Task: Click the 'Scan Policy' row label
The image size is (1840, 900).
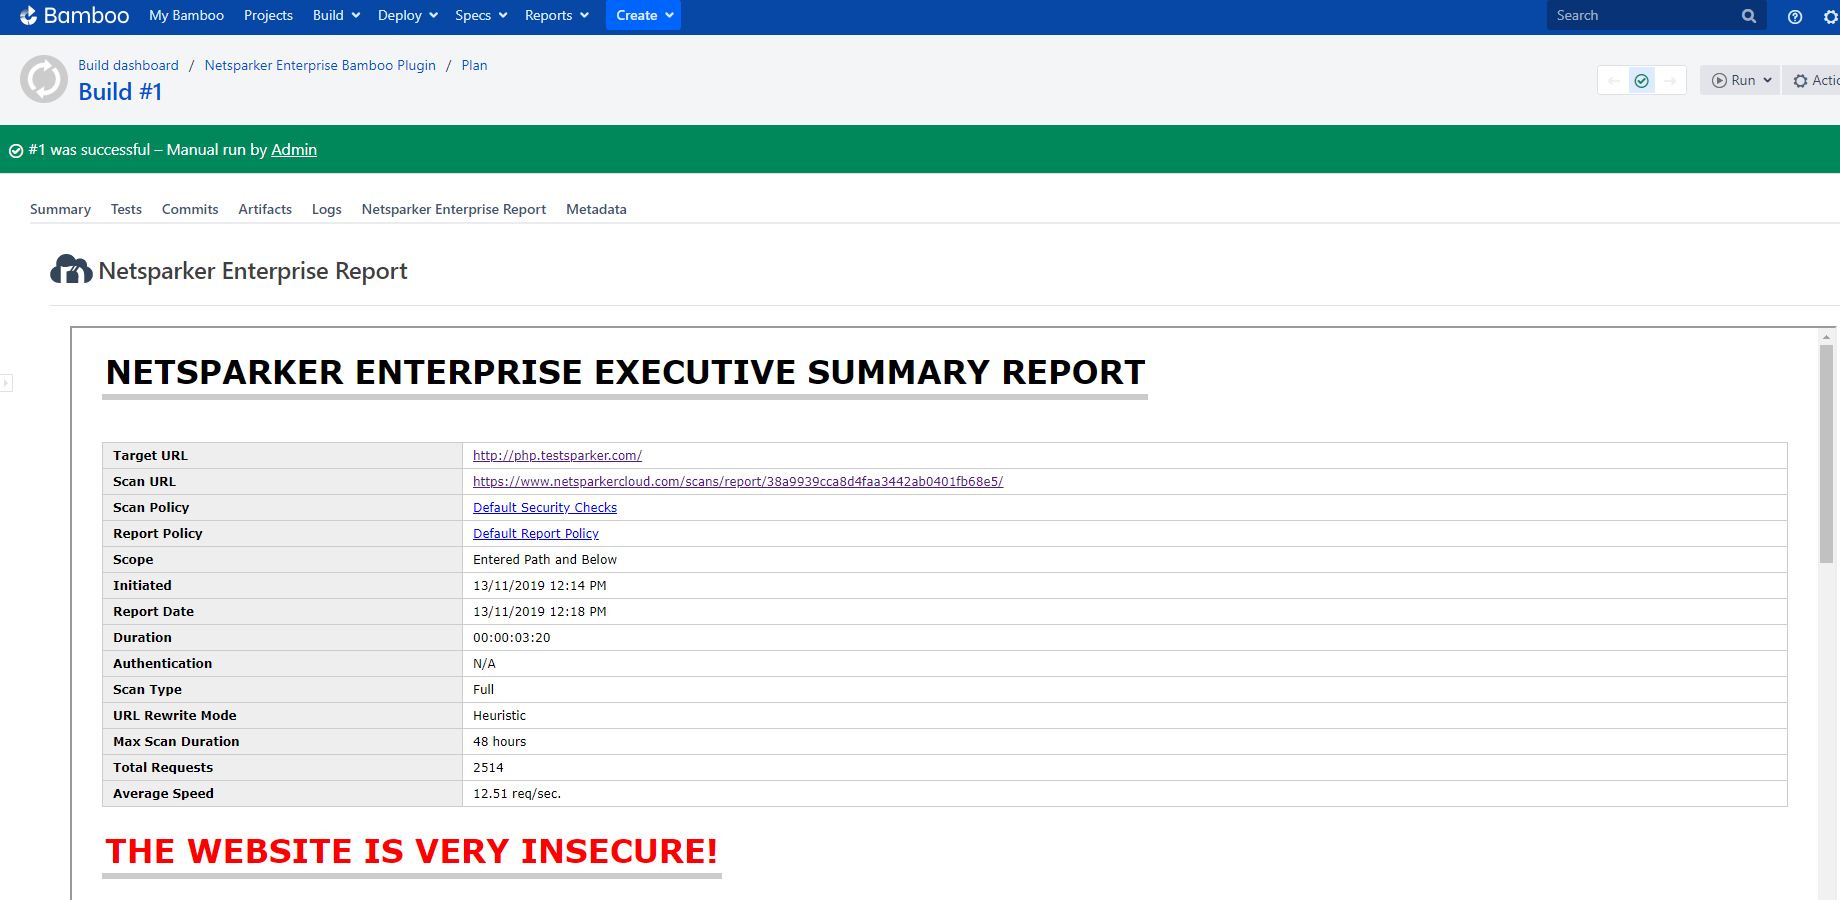Action: click(151, 507)
